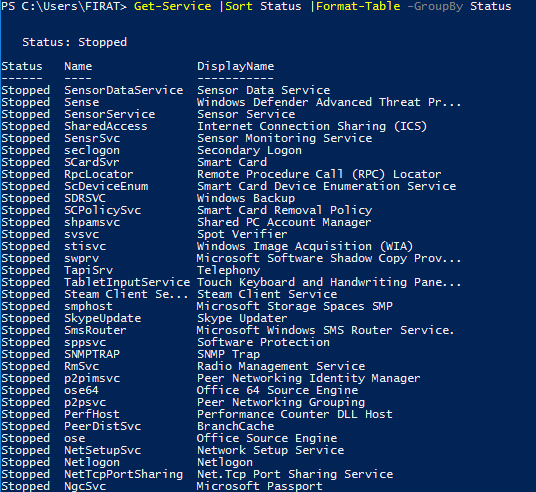Click the DisplayName column header
The height and width of the screenshot is (492, 536).
coord(236,66)
